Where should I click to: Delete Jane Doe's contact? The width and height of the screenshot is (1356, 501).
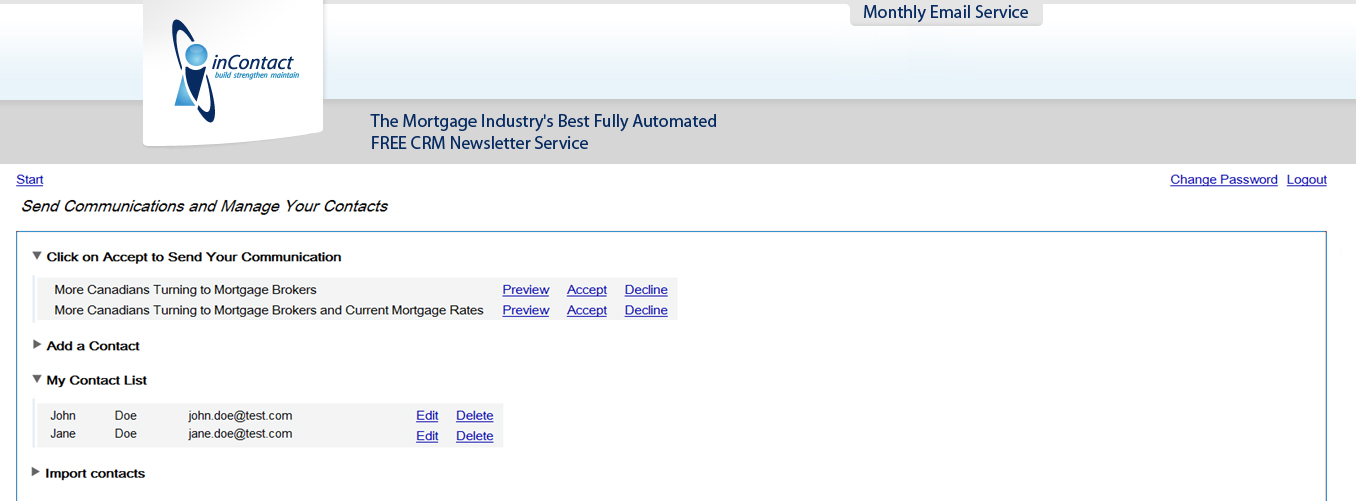pyautogui.click(x=475, y=436)
